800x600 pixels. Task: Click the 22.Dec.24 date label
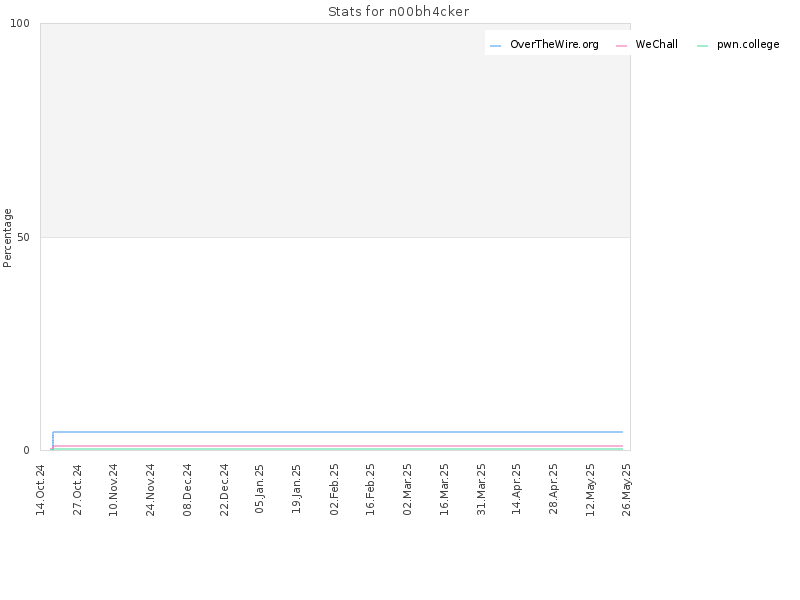click(x=224, y=490)
